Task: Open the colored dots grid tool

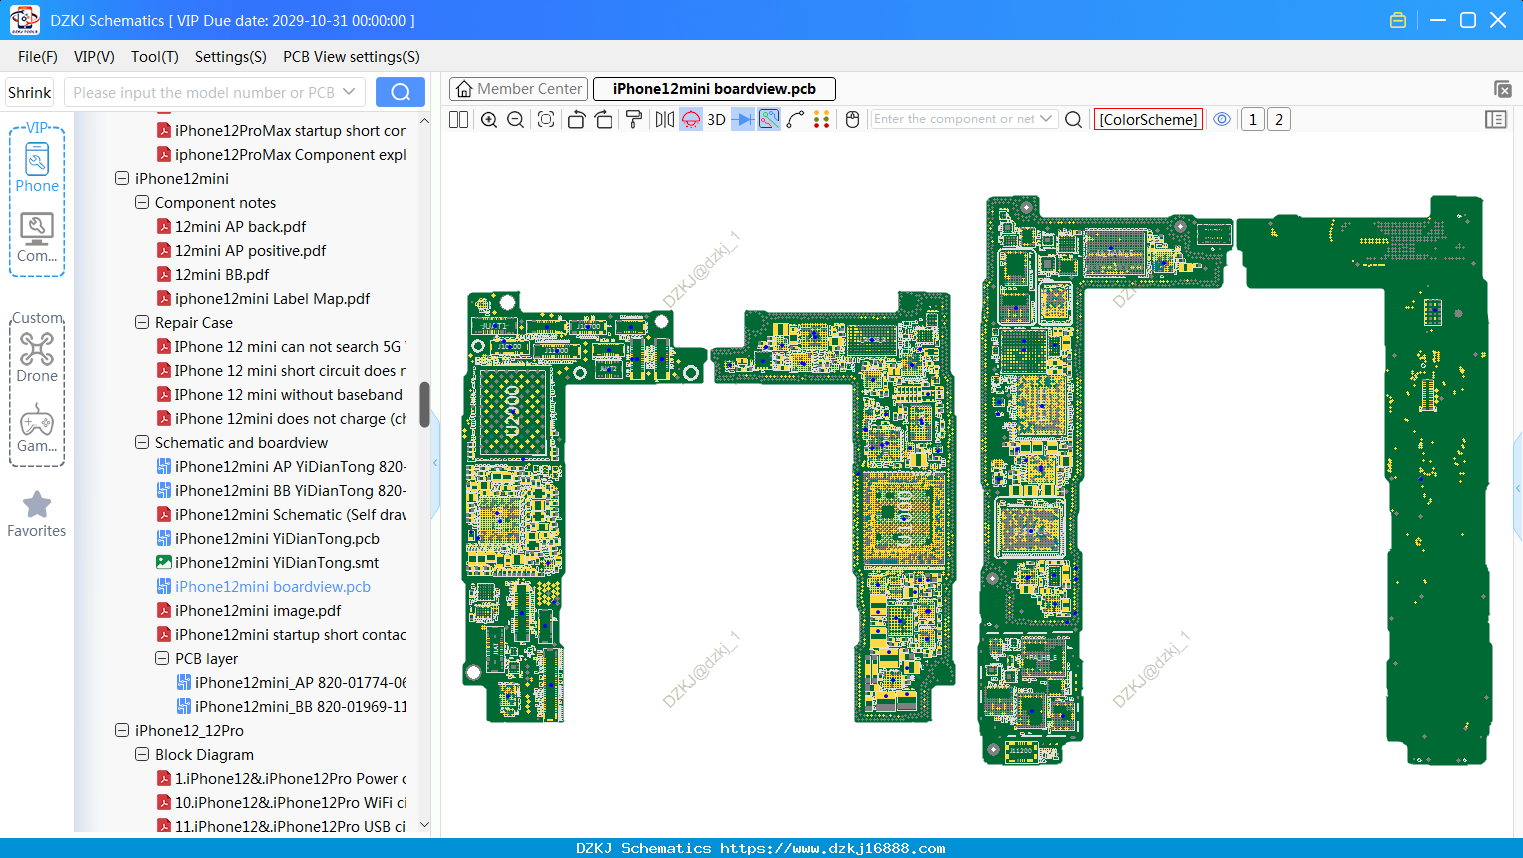Action: point(822,119)
